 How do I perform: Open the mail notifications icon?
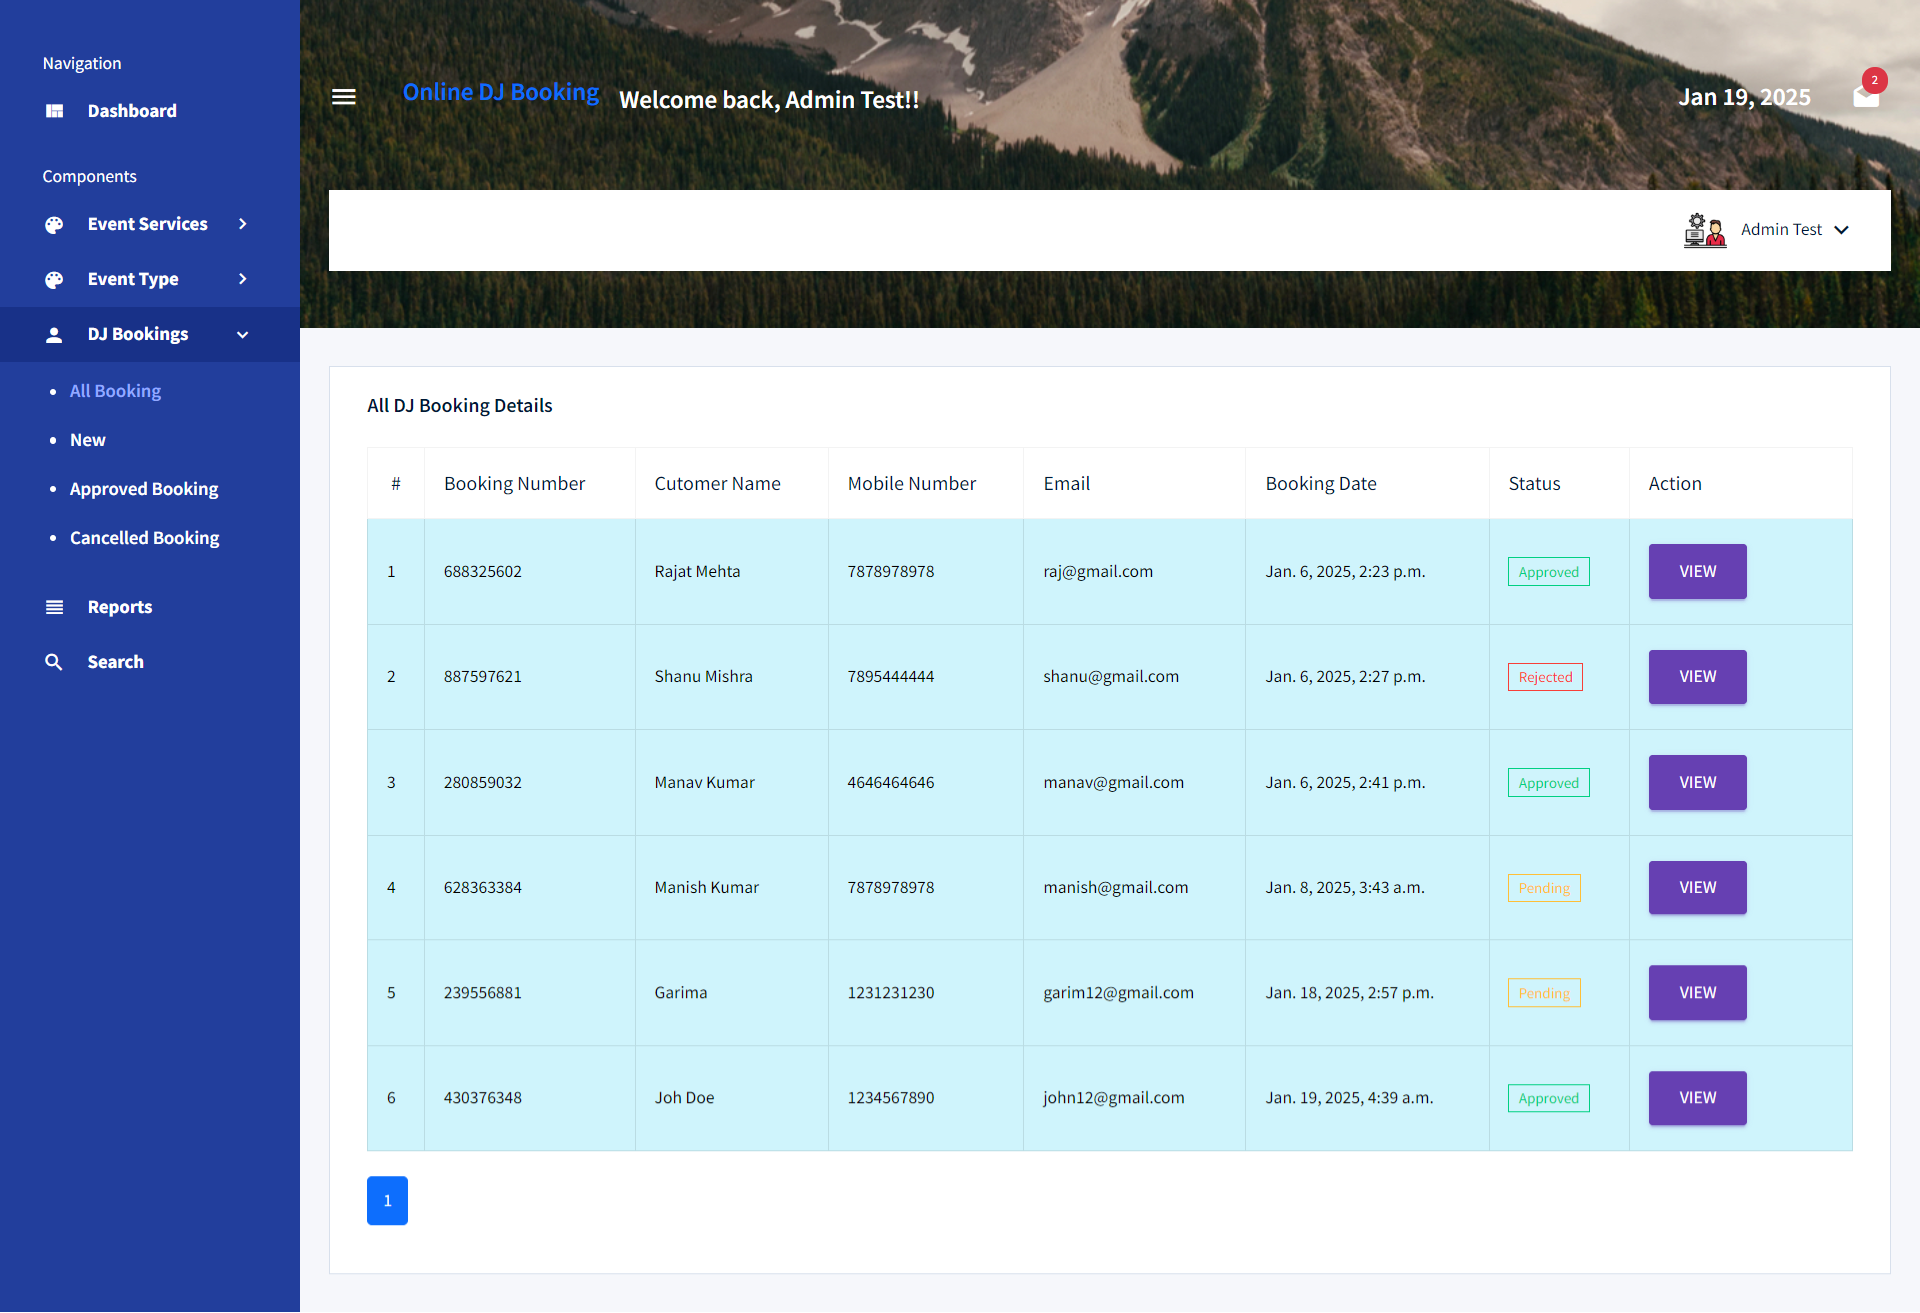1865,97
